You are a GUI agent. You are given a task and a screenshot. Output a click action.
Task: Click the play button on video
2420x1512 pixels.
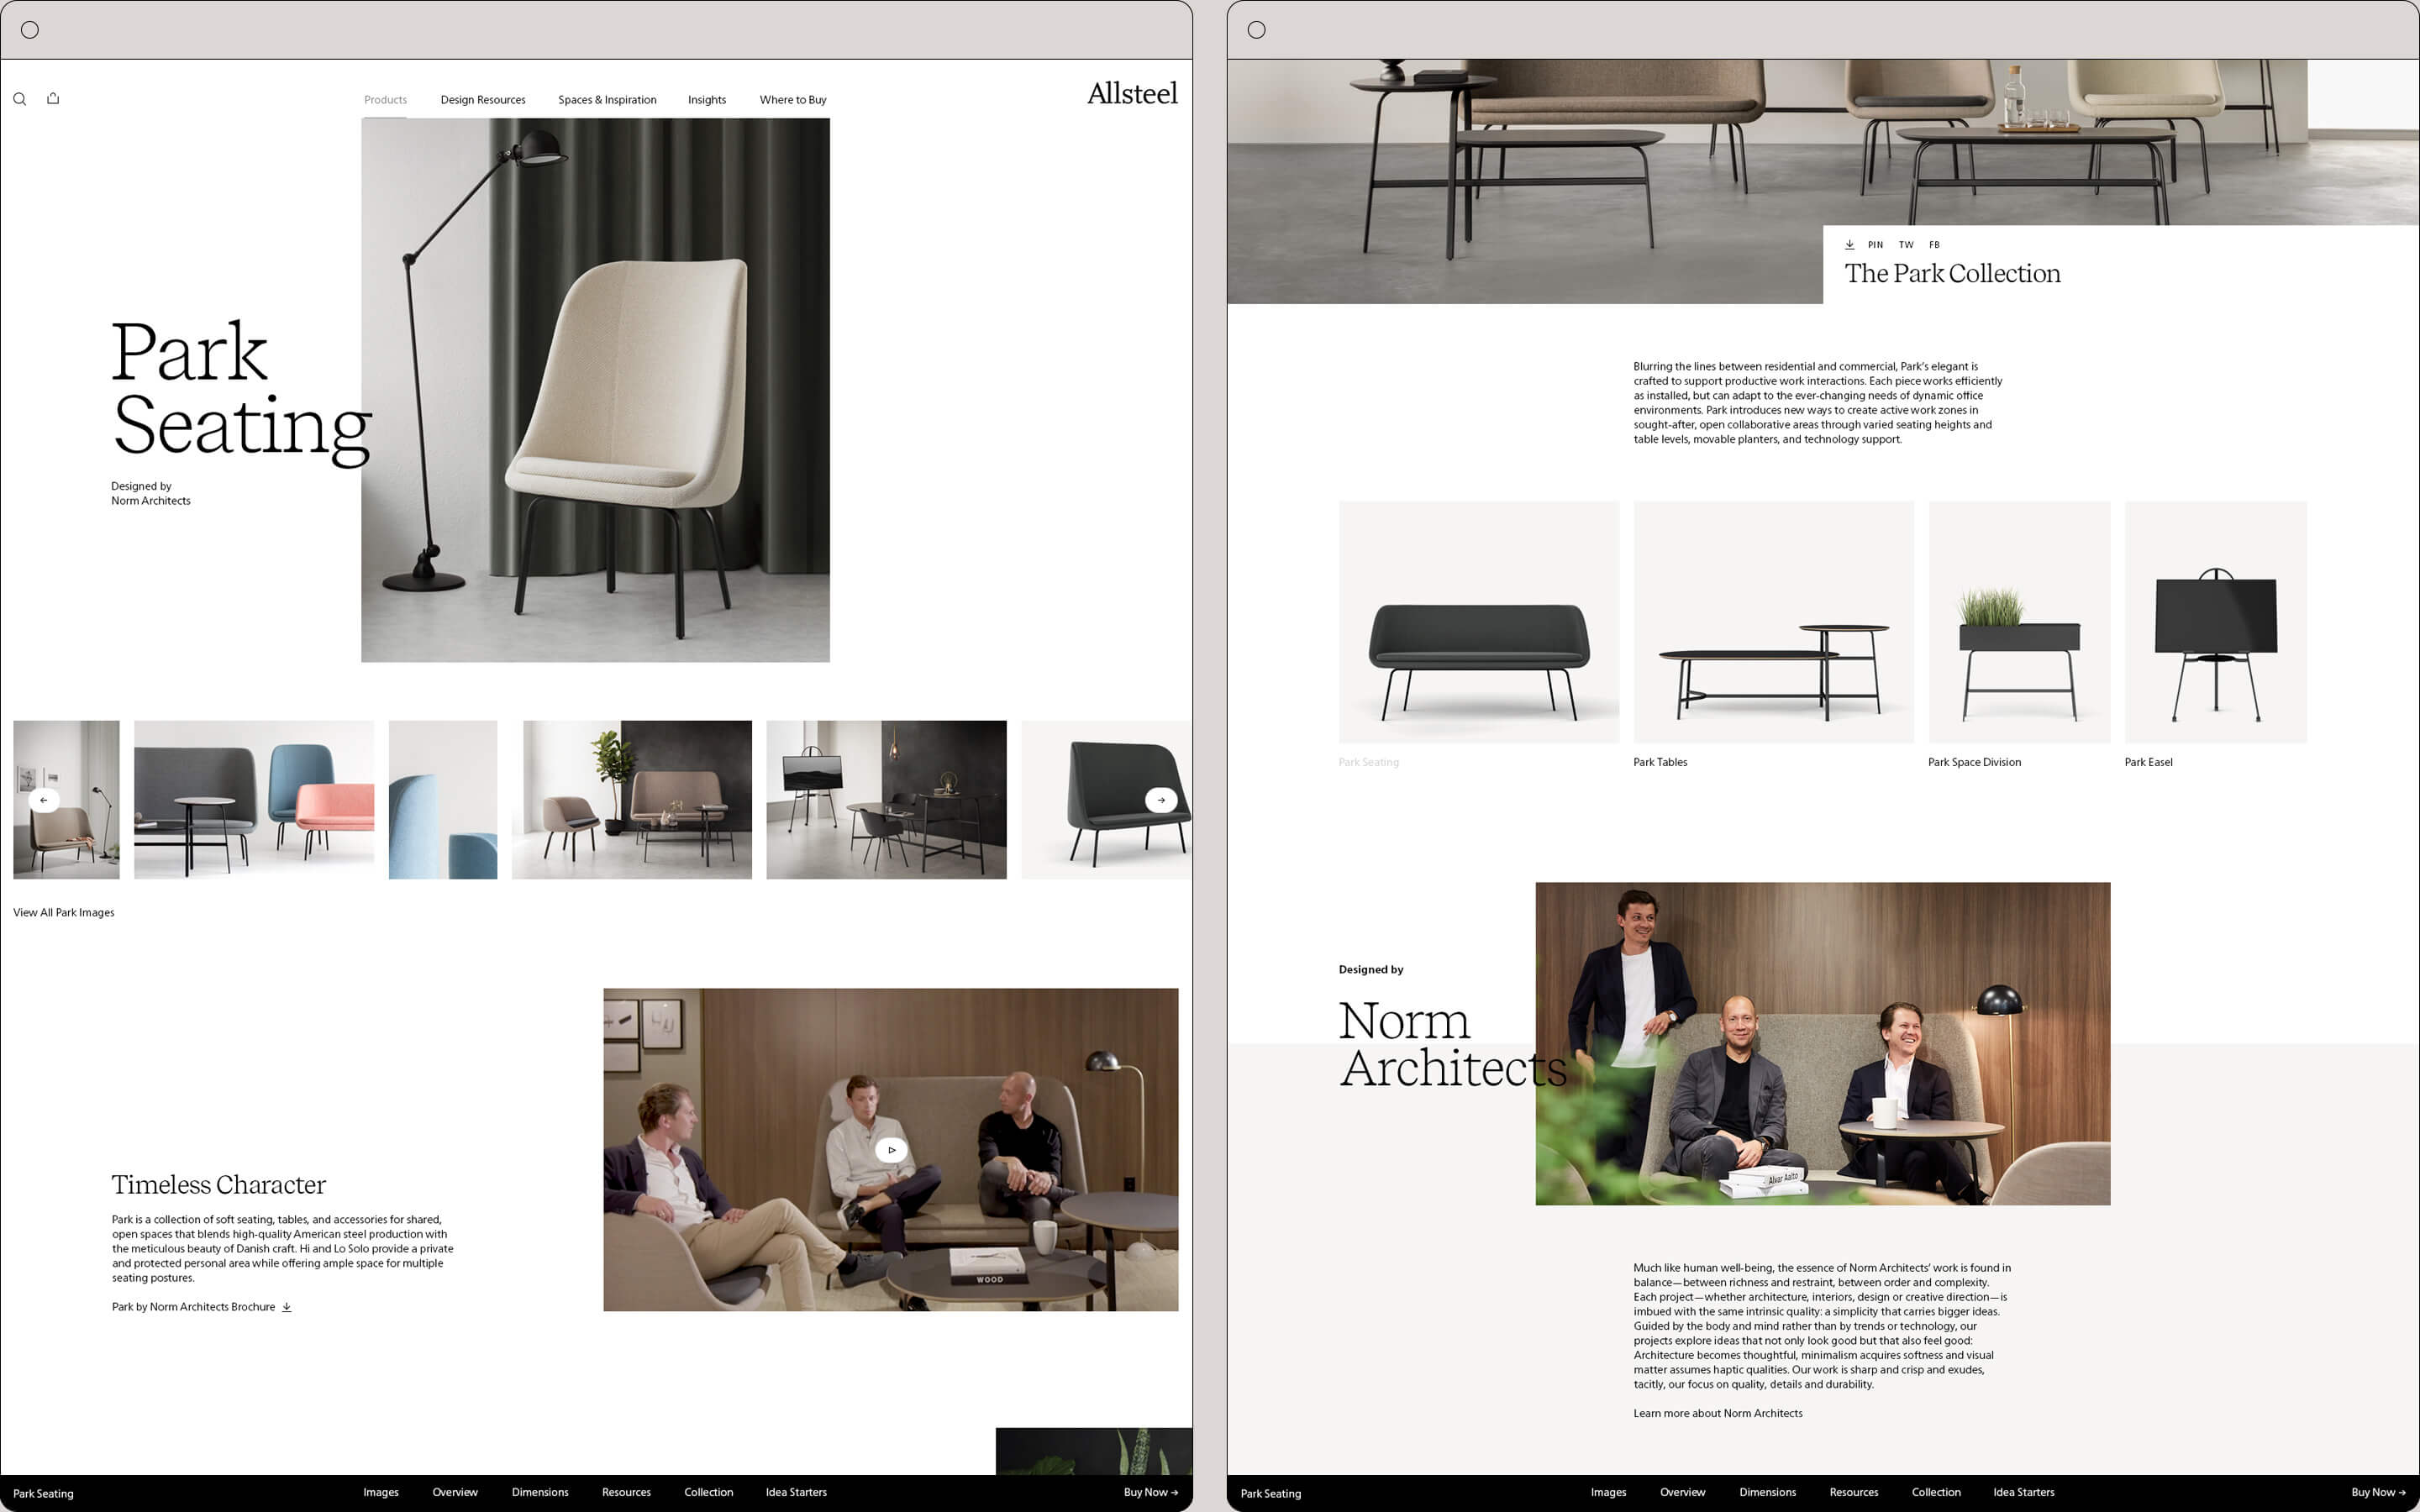[x=892, y=1148]
